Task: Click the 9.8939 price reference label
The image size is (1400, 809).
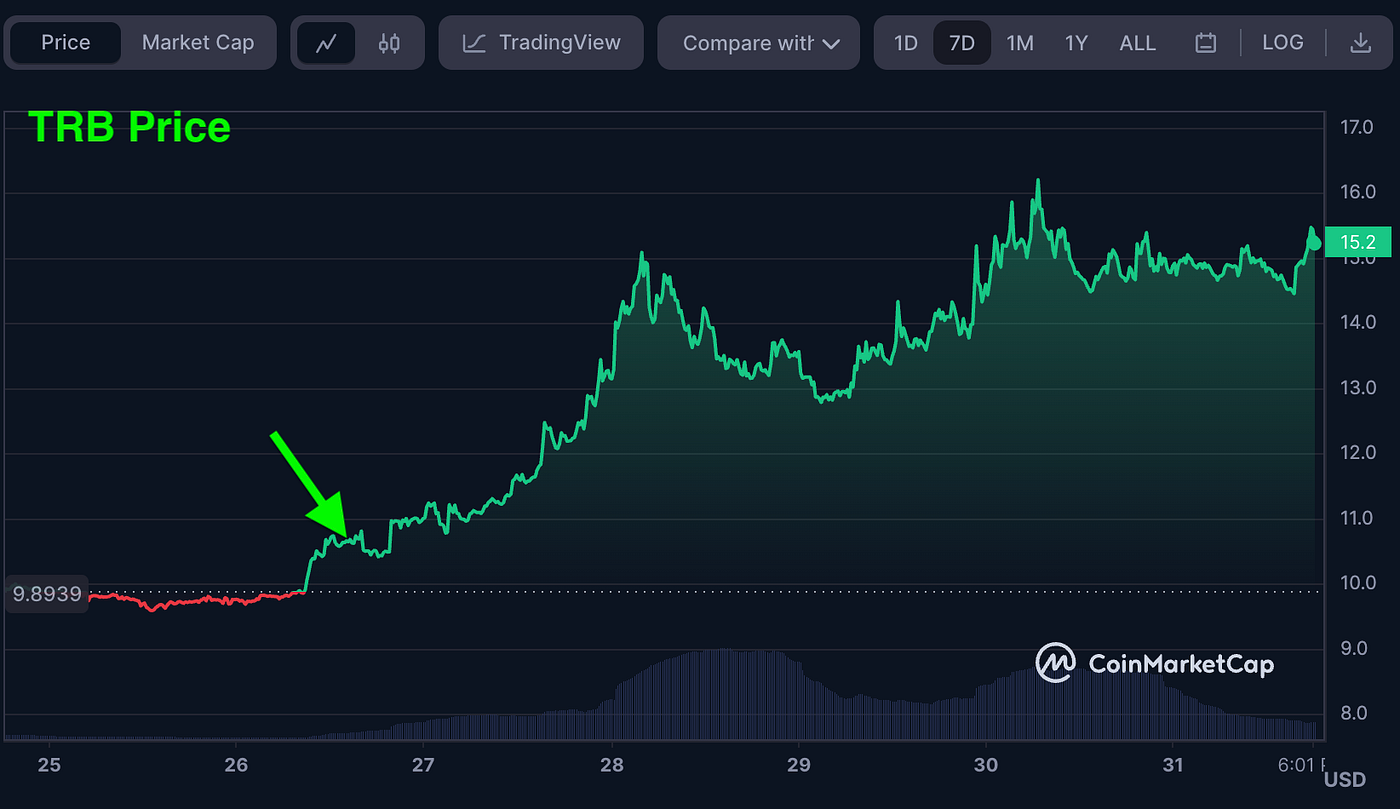Action: click(x=45, y=593)
